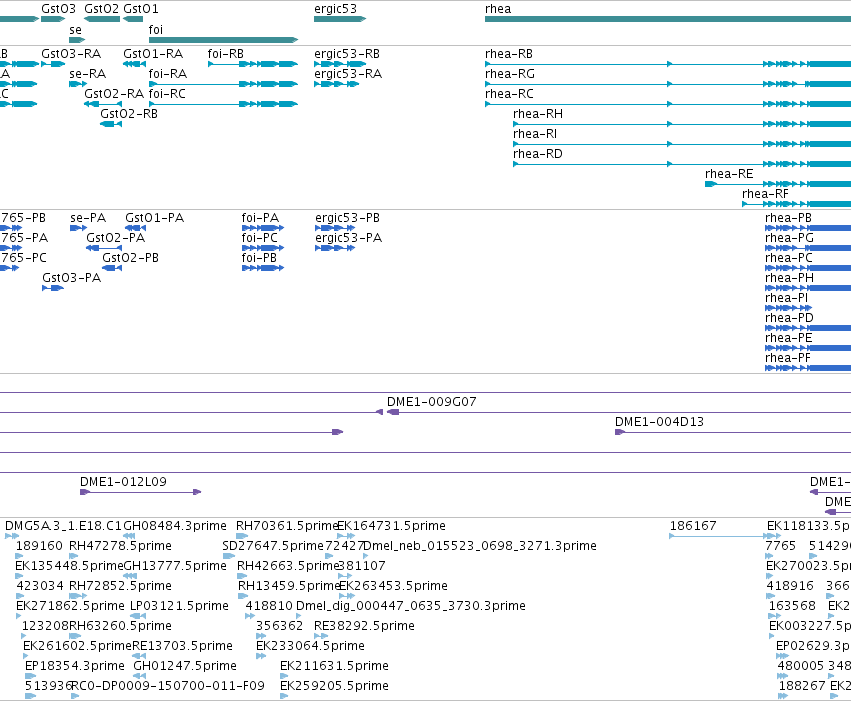Select transcript se-RA
The width and height of the screenshot is (851, 701).
point(88,74)
